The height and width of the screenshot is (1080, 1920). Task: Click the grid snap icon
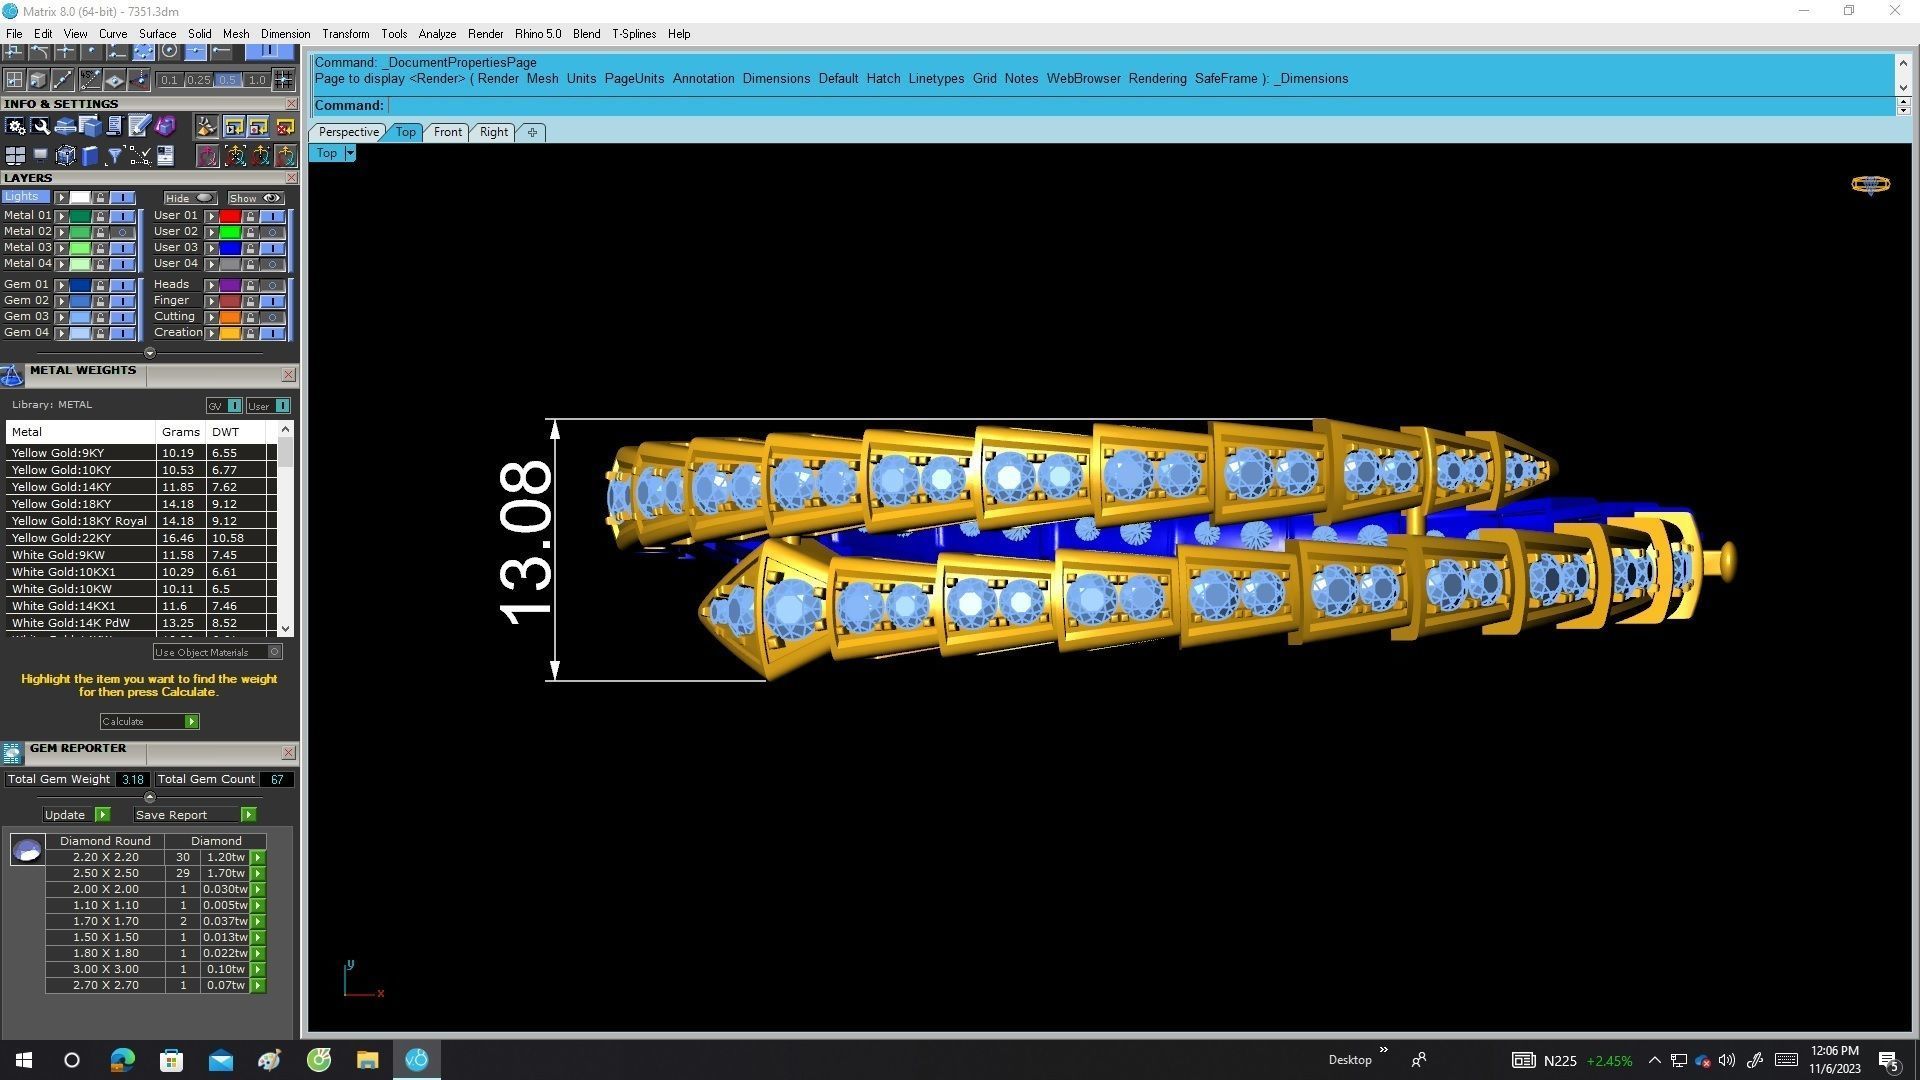click(284, 79)
